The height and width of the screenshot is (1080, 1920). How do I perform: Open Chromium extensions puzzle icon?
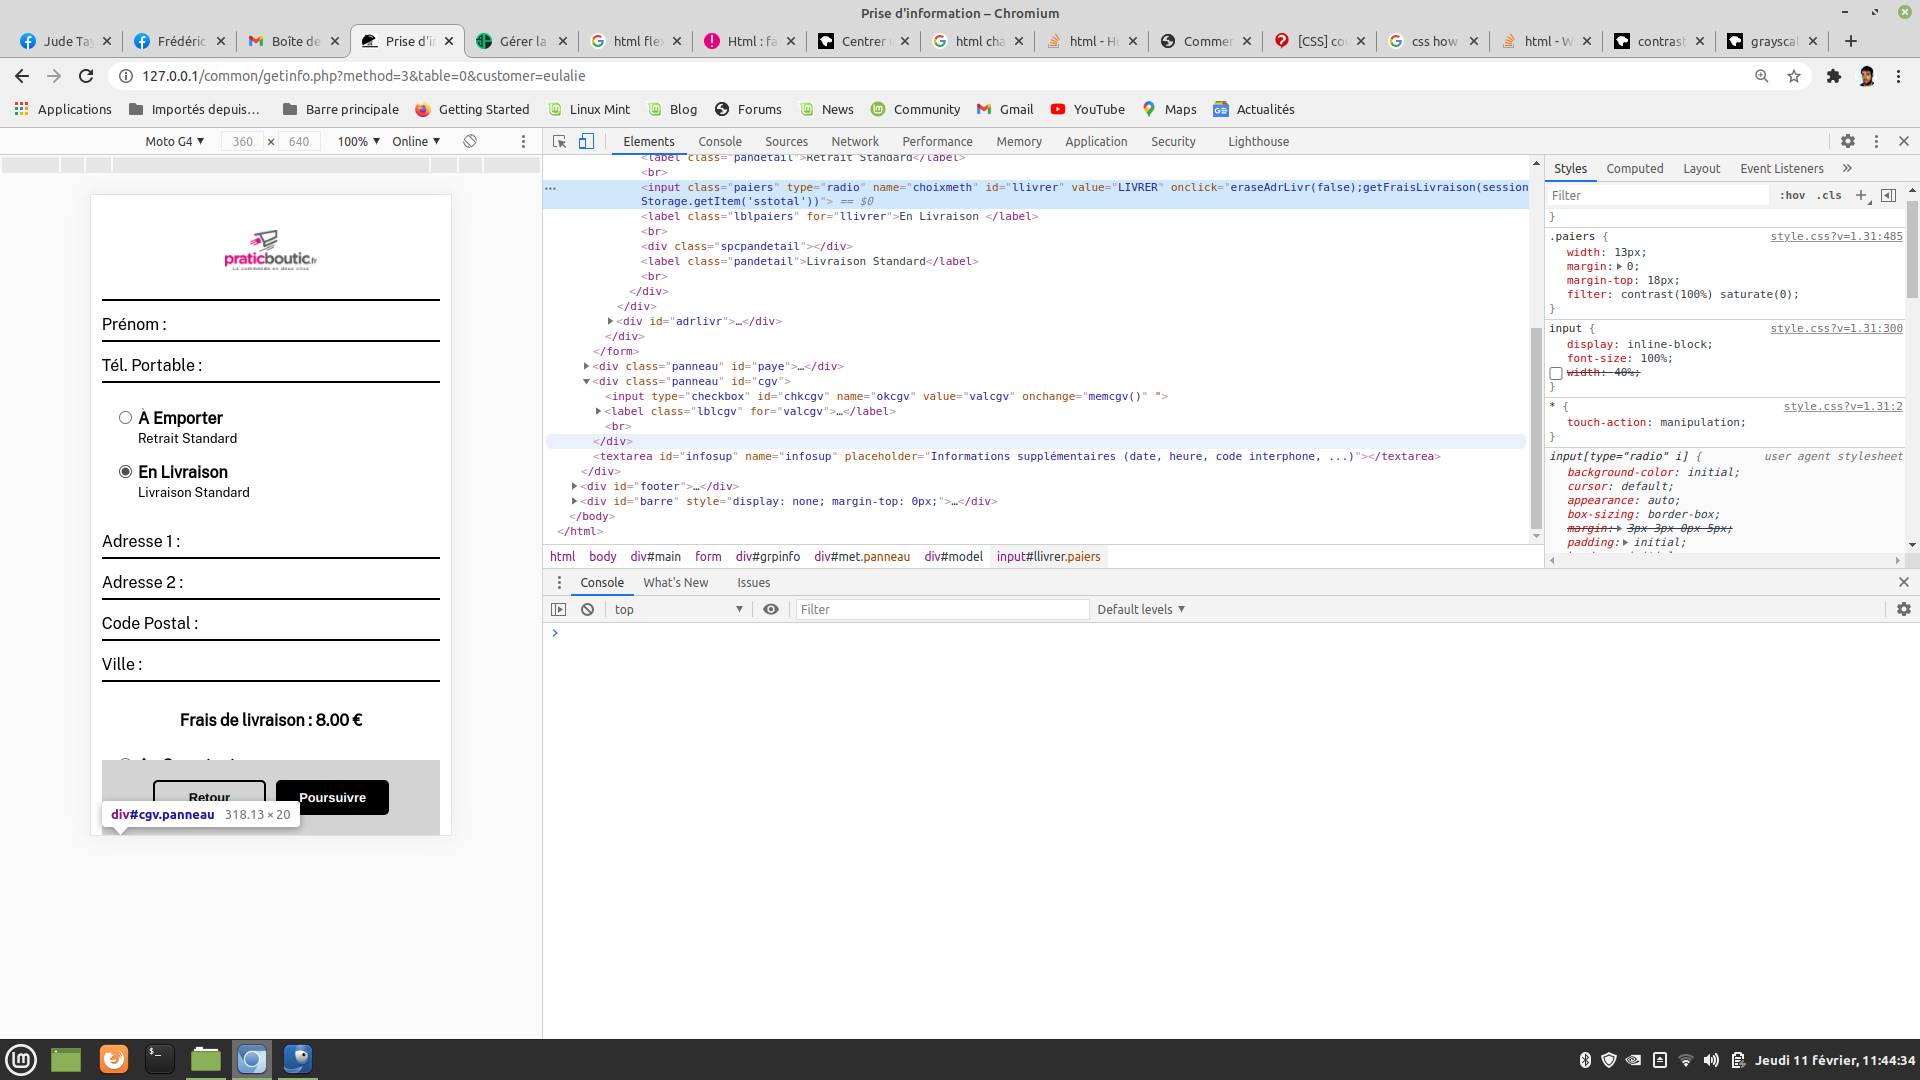[1834, 76]
